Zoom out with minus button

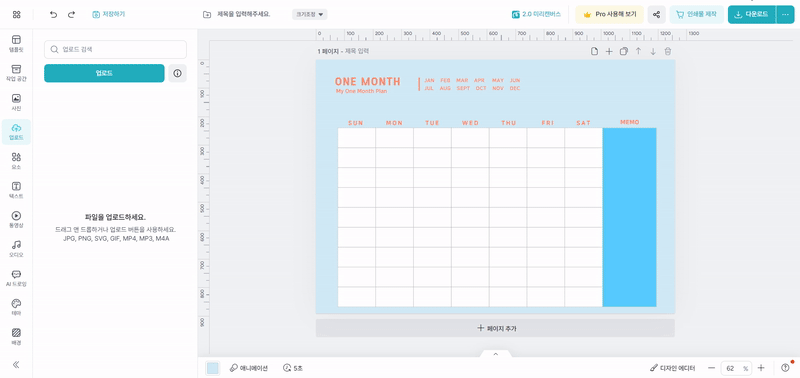tap(711, 368)
